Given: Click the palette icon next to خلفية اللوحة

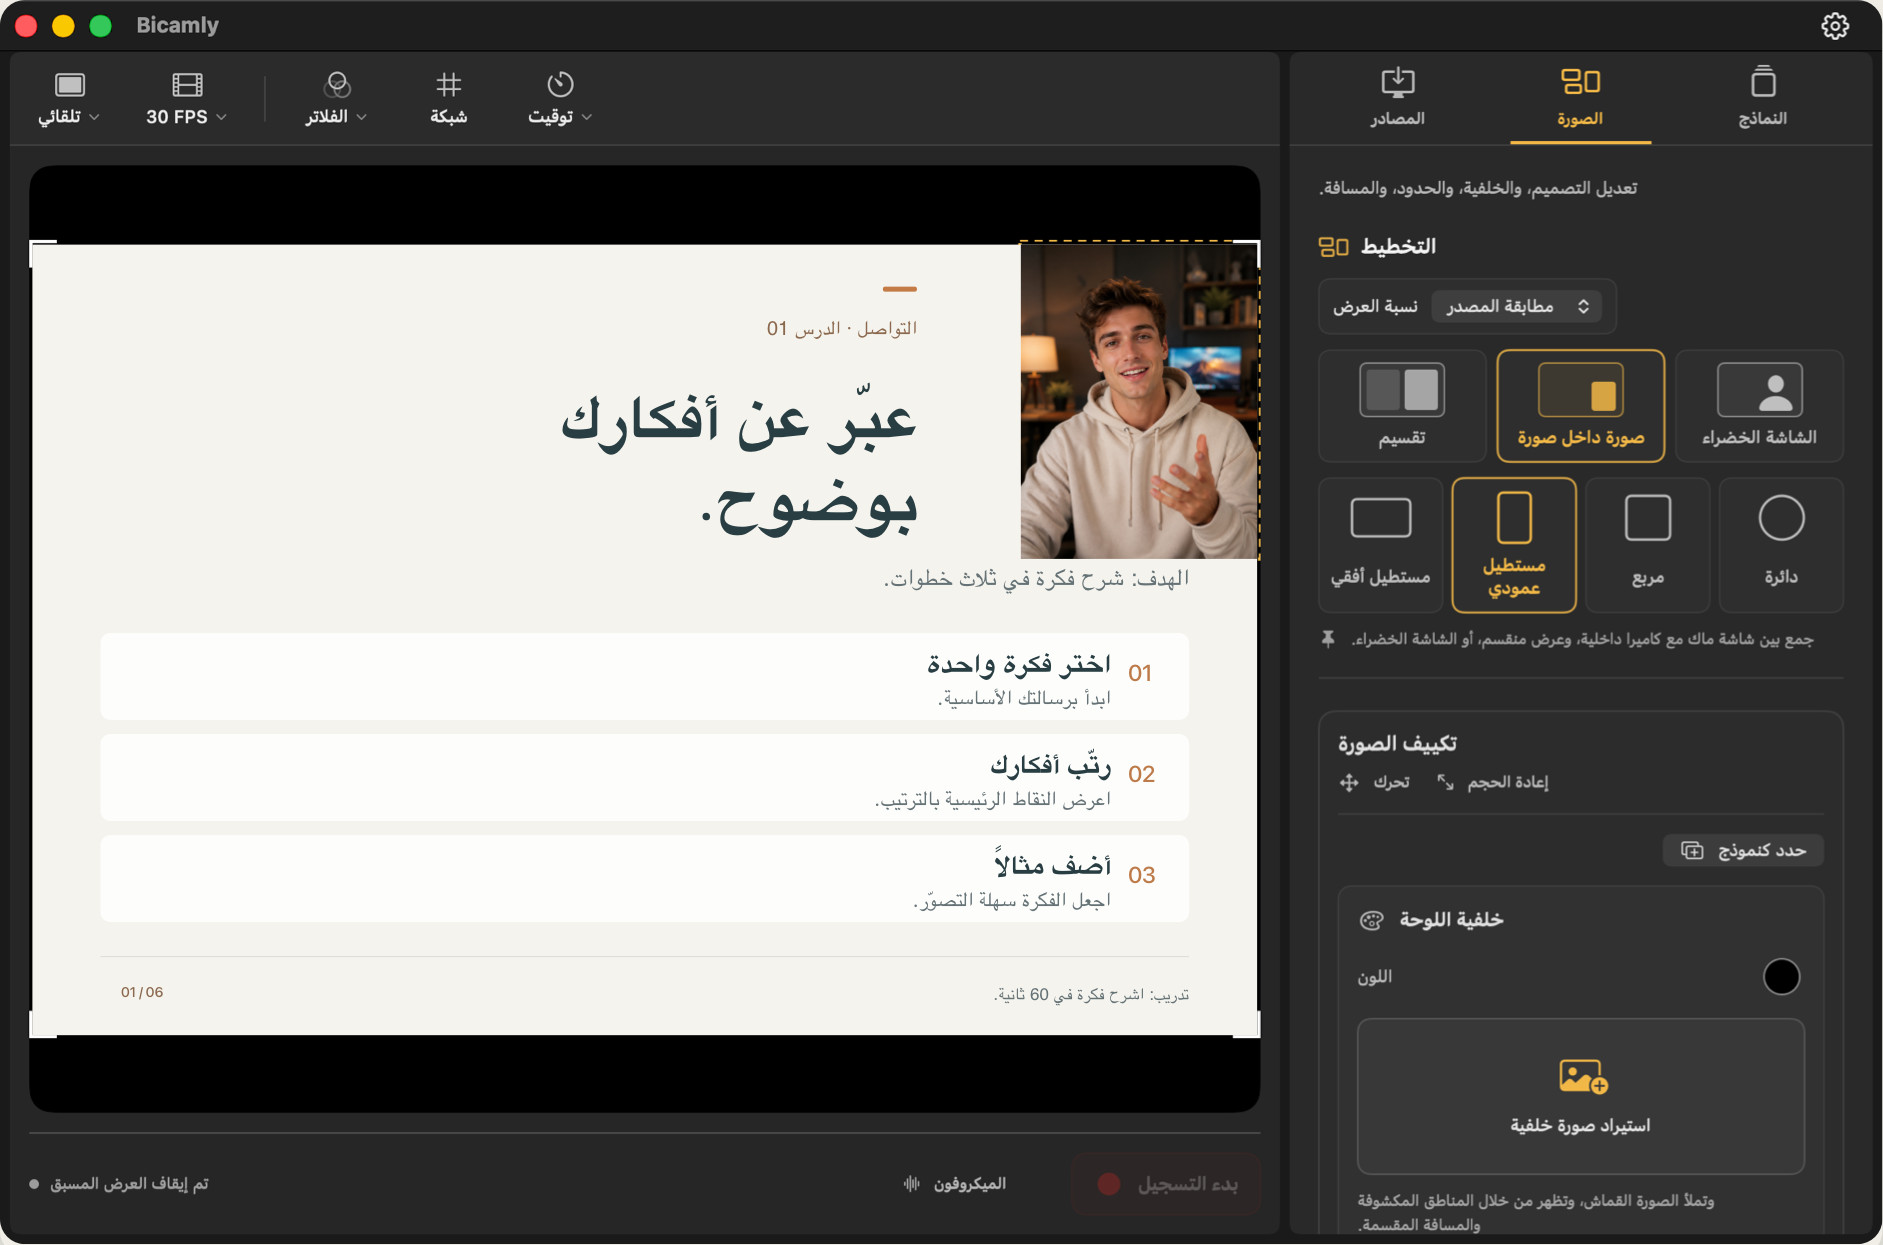Looking at the screenshot, I should [x=1371, y=920].
